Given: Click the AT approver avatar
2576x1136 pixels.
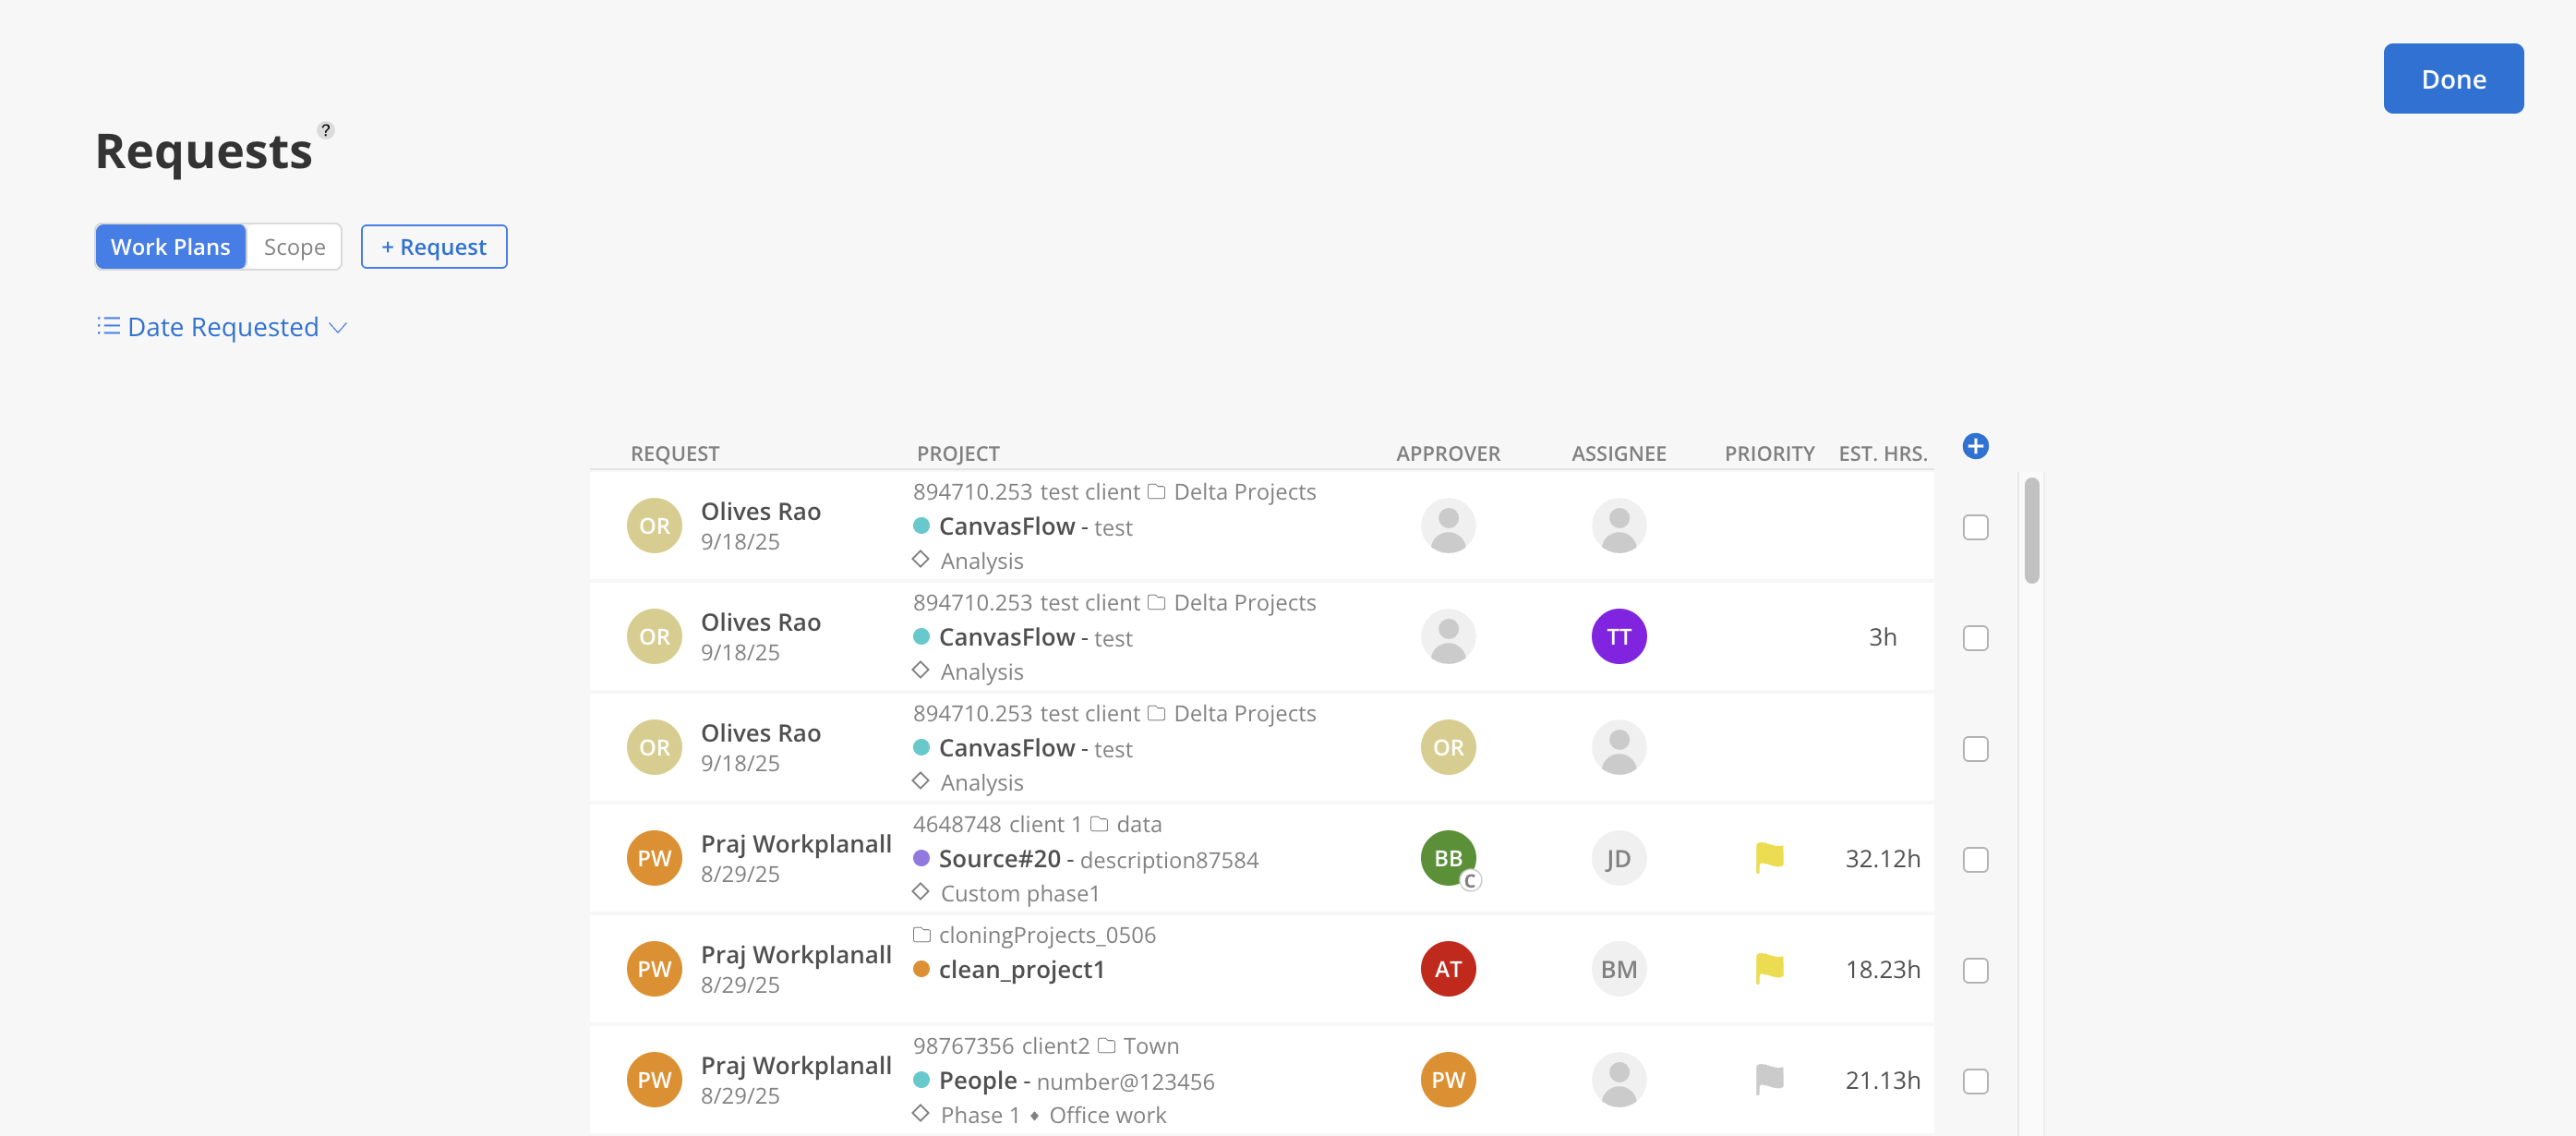Looking at the screenshot, I should click(1448, 969).
